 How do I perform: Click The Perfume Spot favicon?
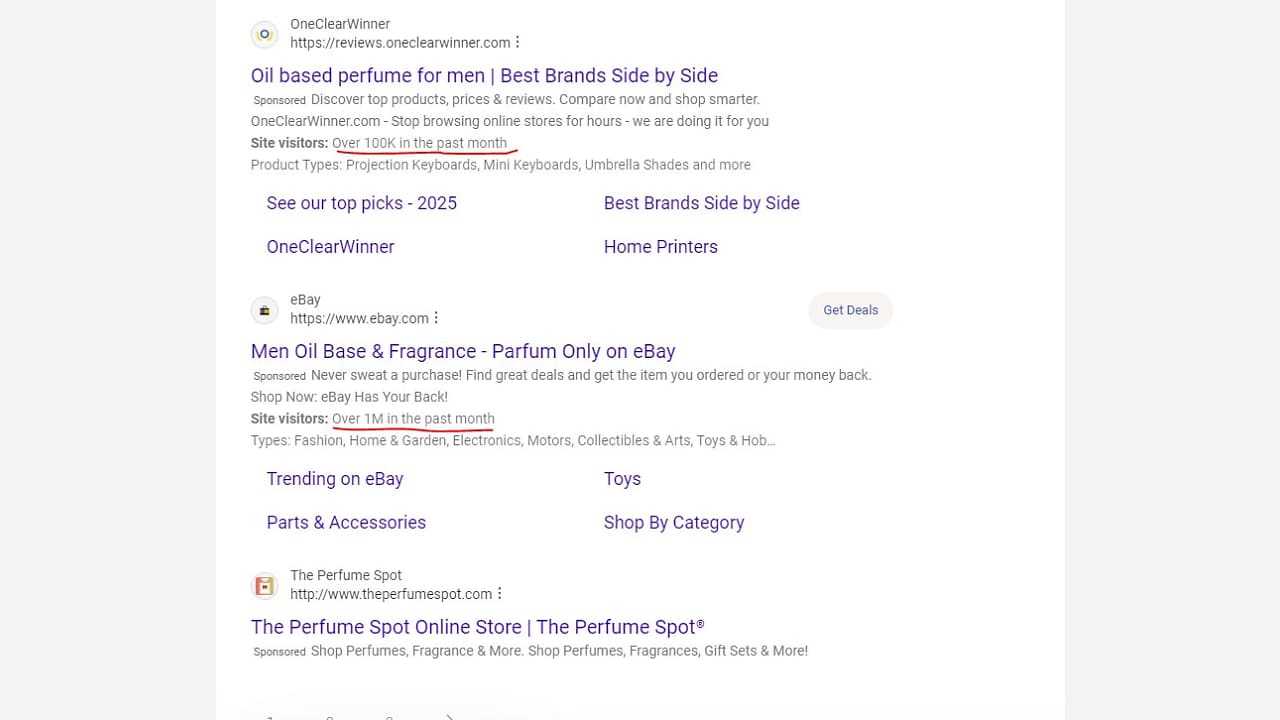click(264, 586)
